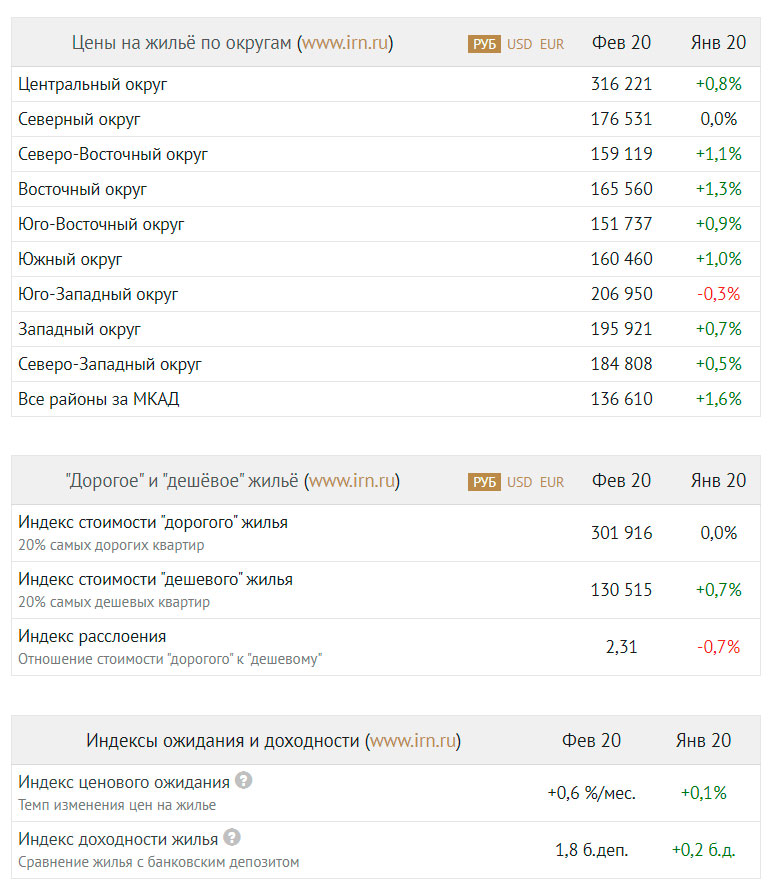Select РУБ currency in district prices table
Image resolution: width=772 pixels, height=893 pixels.
pyautogui.click(x=484, y=44)
